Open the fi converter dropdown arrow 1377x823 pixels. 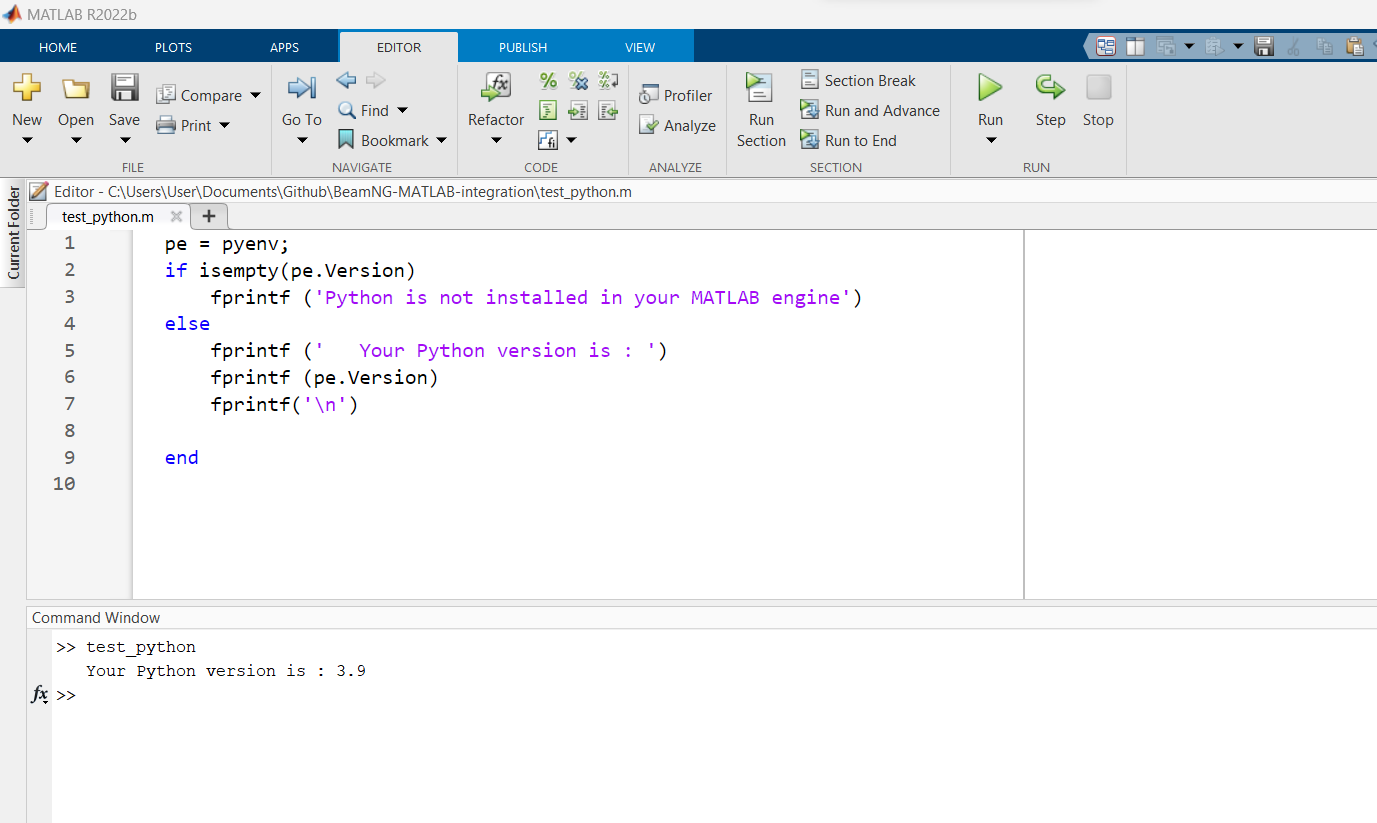[x=571, y=141]
